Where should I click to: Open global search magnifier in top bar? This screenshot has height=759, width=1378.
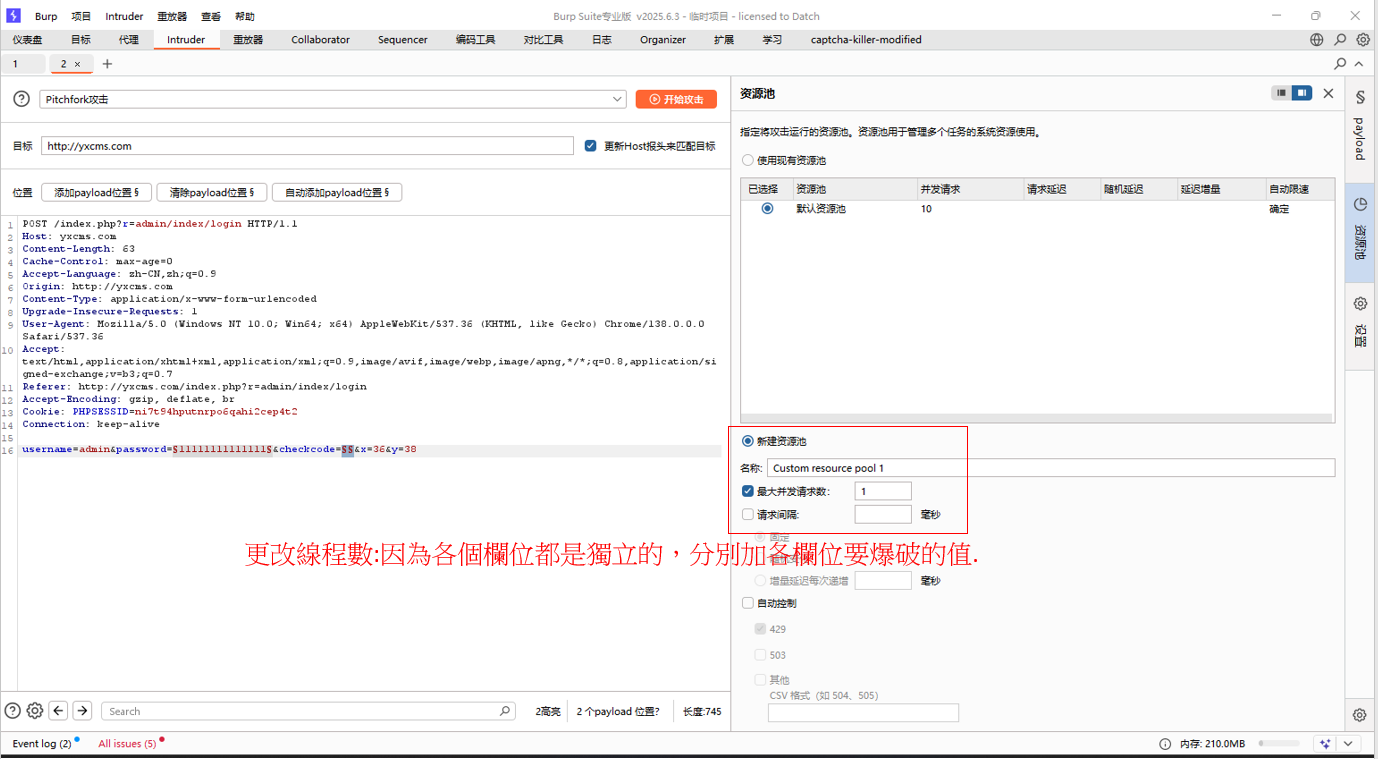[1340, 40]
